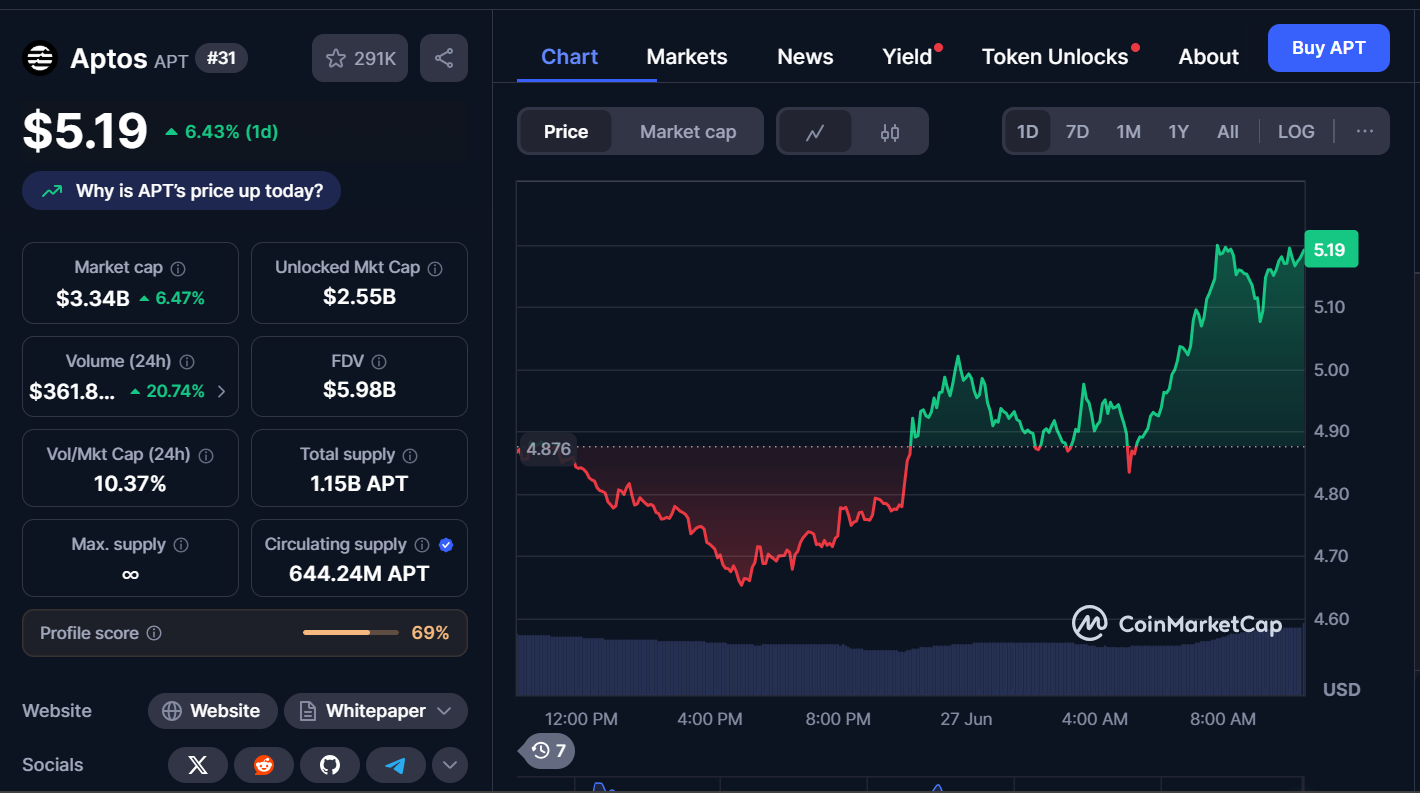Click Profile score info icon

(x=154, y=633)
